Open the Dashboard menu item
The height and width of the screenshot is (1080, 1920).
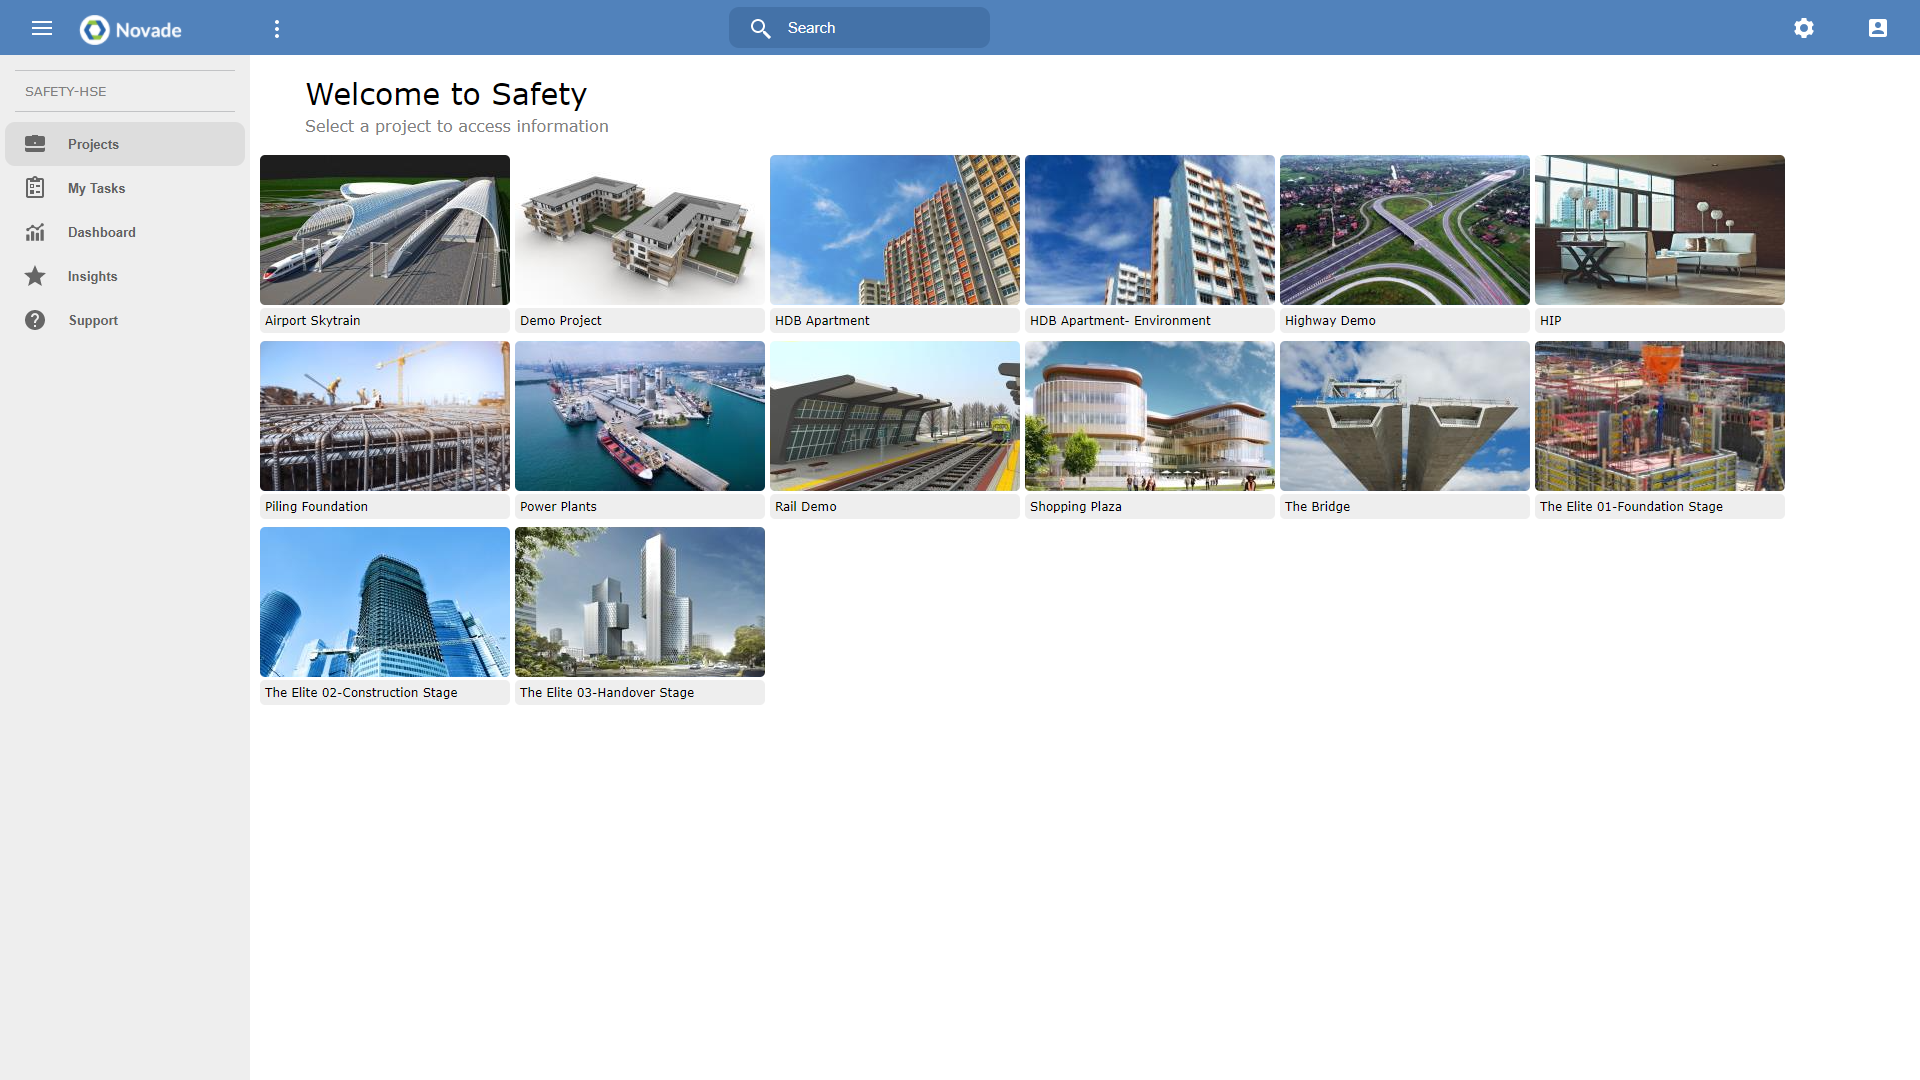102,232
